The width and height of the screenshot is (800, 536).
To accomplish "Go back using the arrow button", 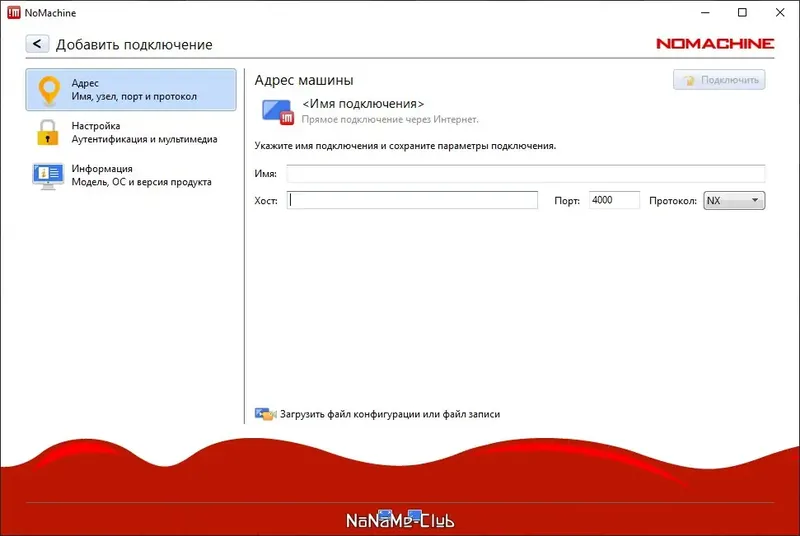I will 37,44.
